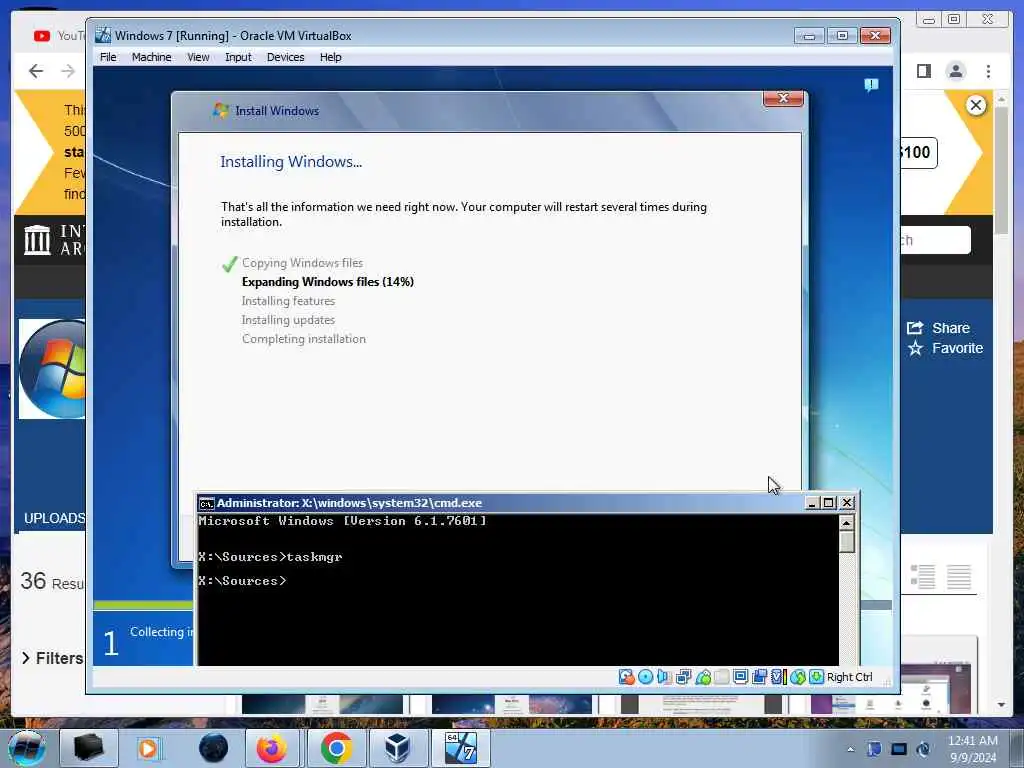Click the Chrome back arrow in the browser behind
Viewport: 1024px width, 768px height.
tap(37, 71)
